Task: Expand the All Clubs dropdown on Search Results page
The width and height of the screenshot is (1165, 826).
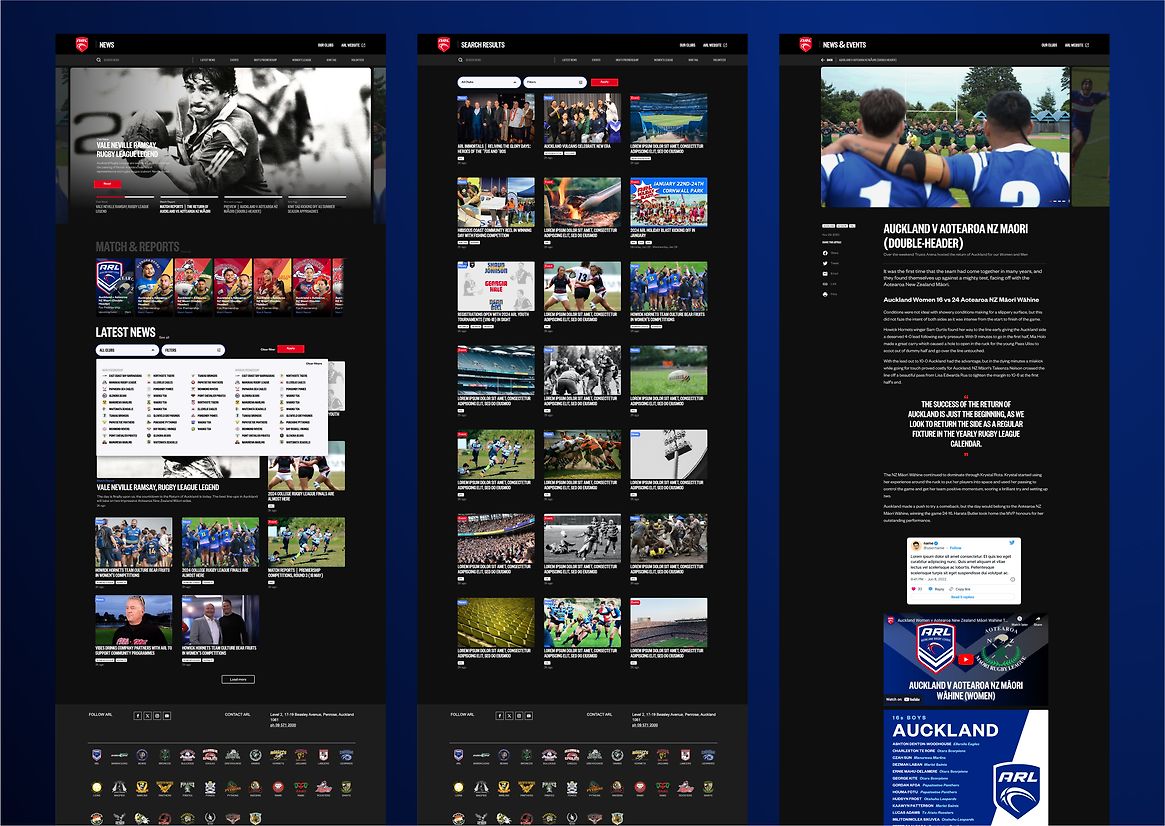Action: (488, 81)
